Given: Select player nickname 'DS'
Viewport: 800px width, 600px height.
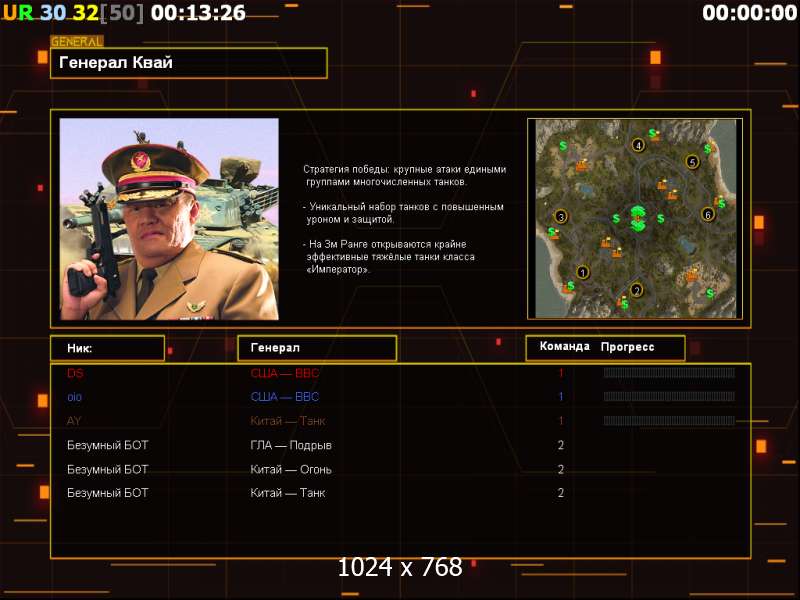Looking at the screenshot, I should point(75,373).
